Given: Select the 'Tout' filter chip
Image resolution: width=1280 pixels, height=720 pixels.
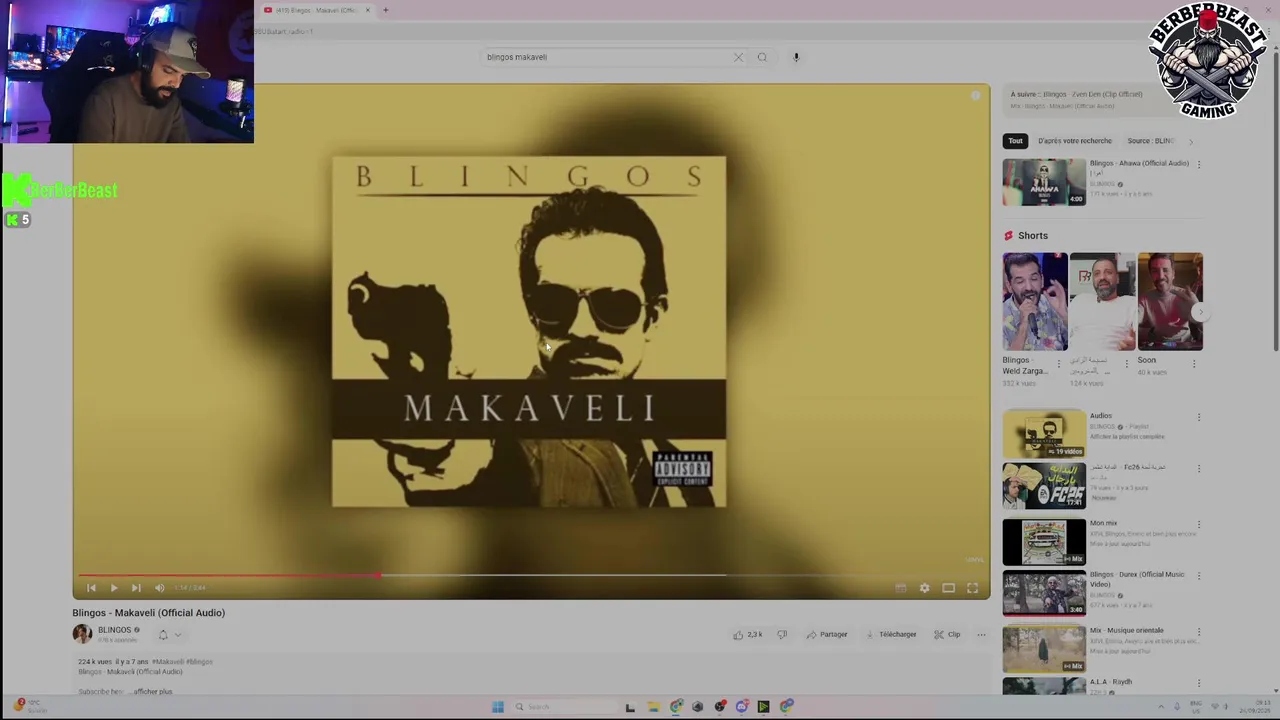Looking at the screenshot, I should (1015, 141).
